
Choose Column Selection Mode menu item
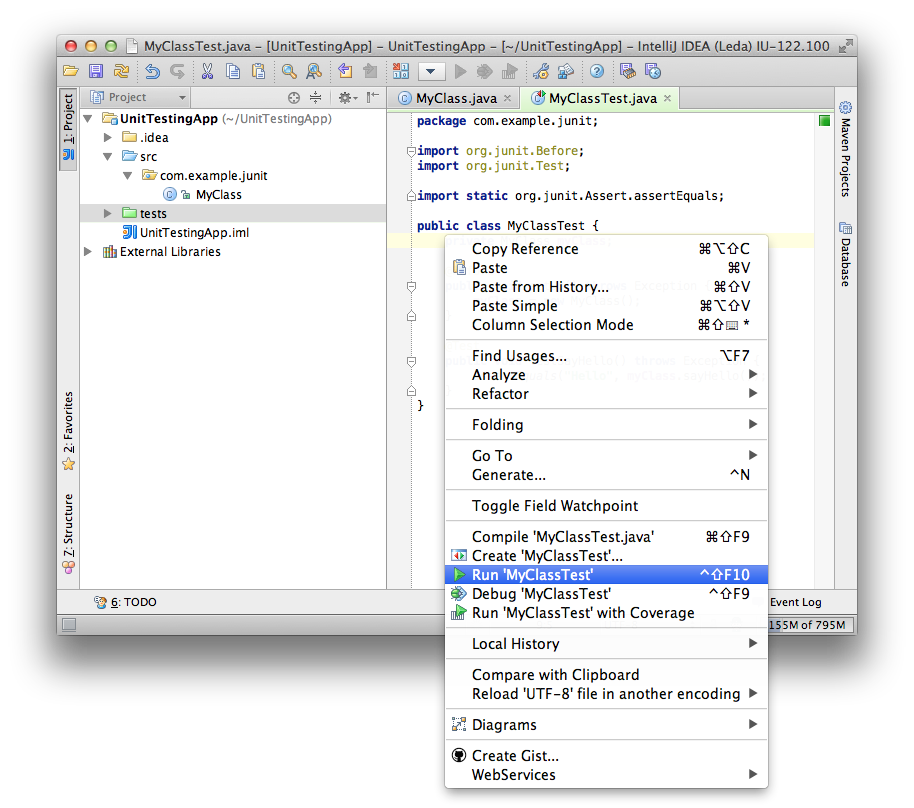tap(606, 325)
